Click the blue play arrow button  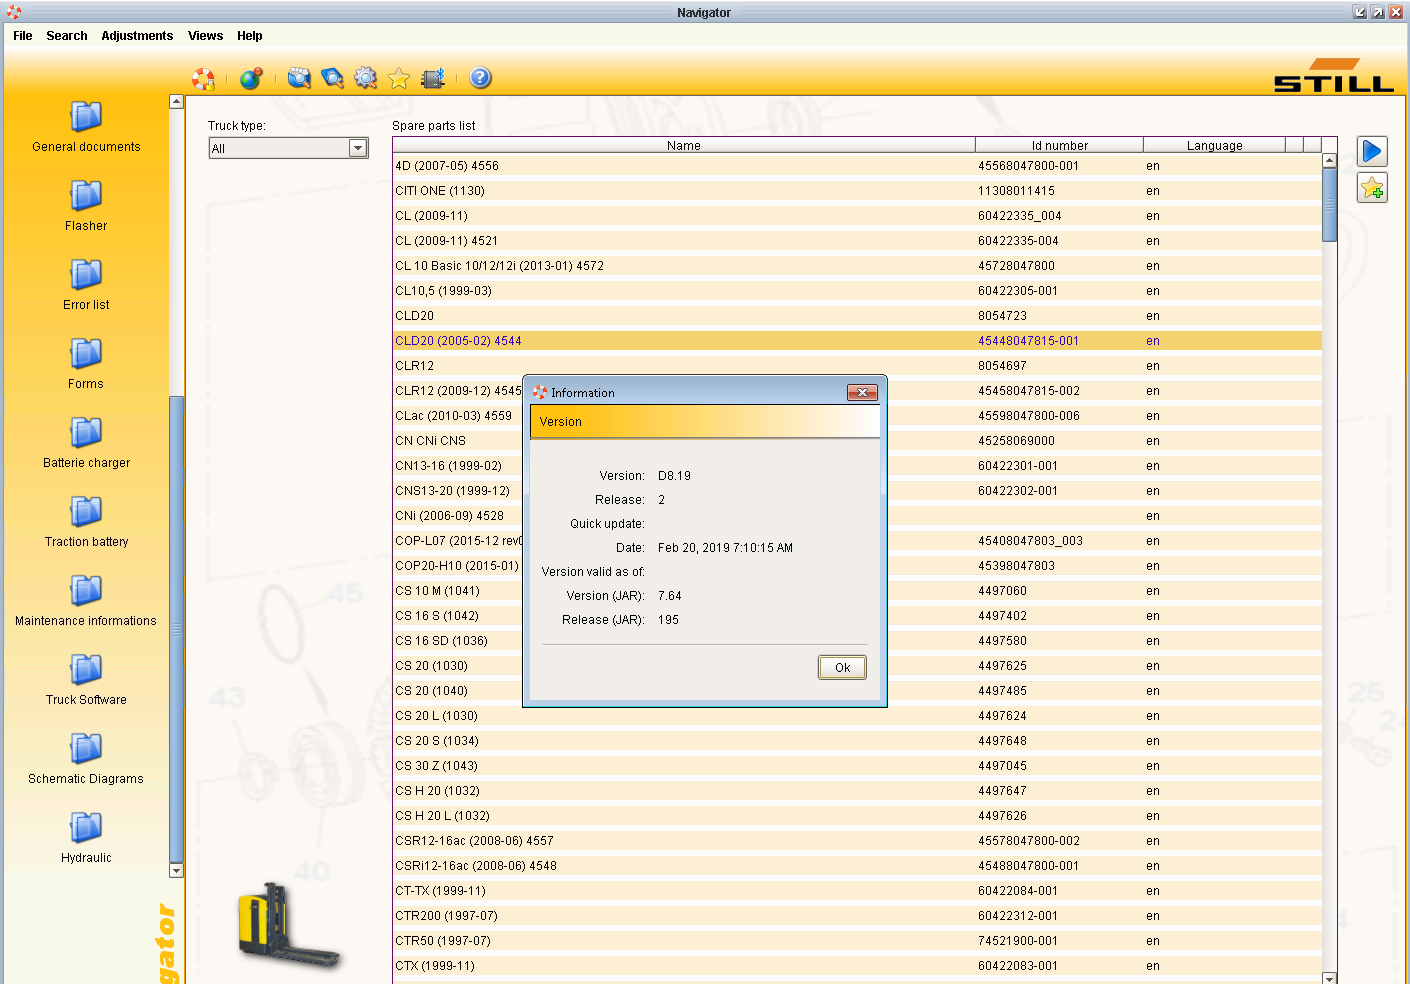(1372, 151)
